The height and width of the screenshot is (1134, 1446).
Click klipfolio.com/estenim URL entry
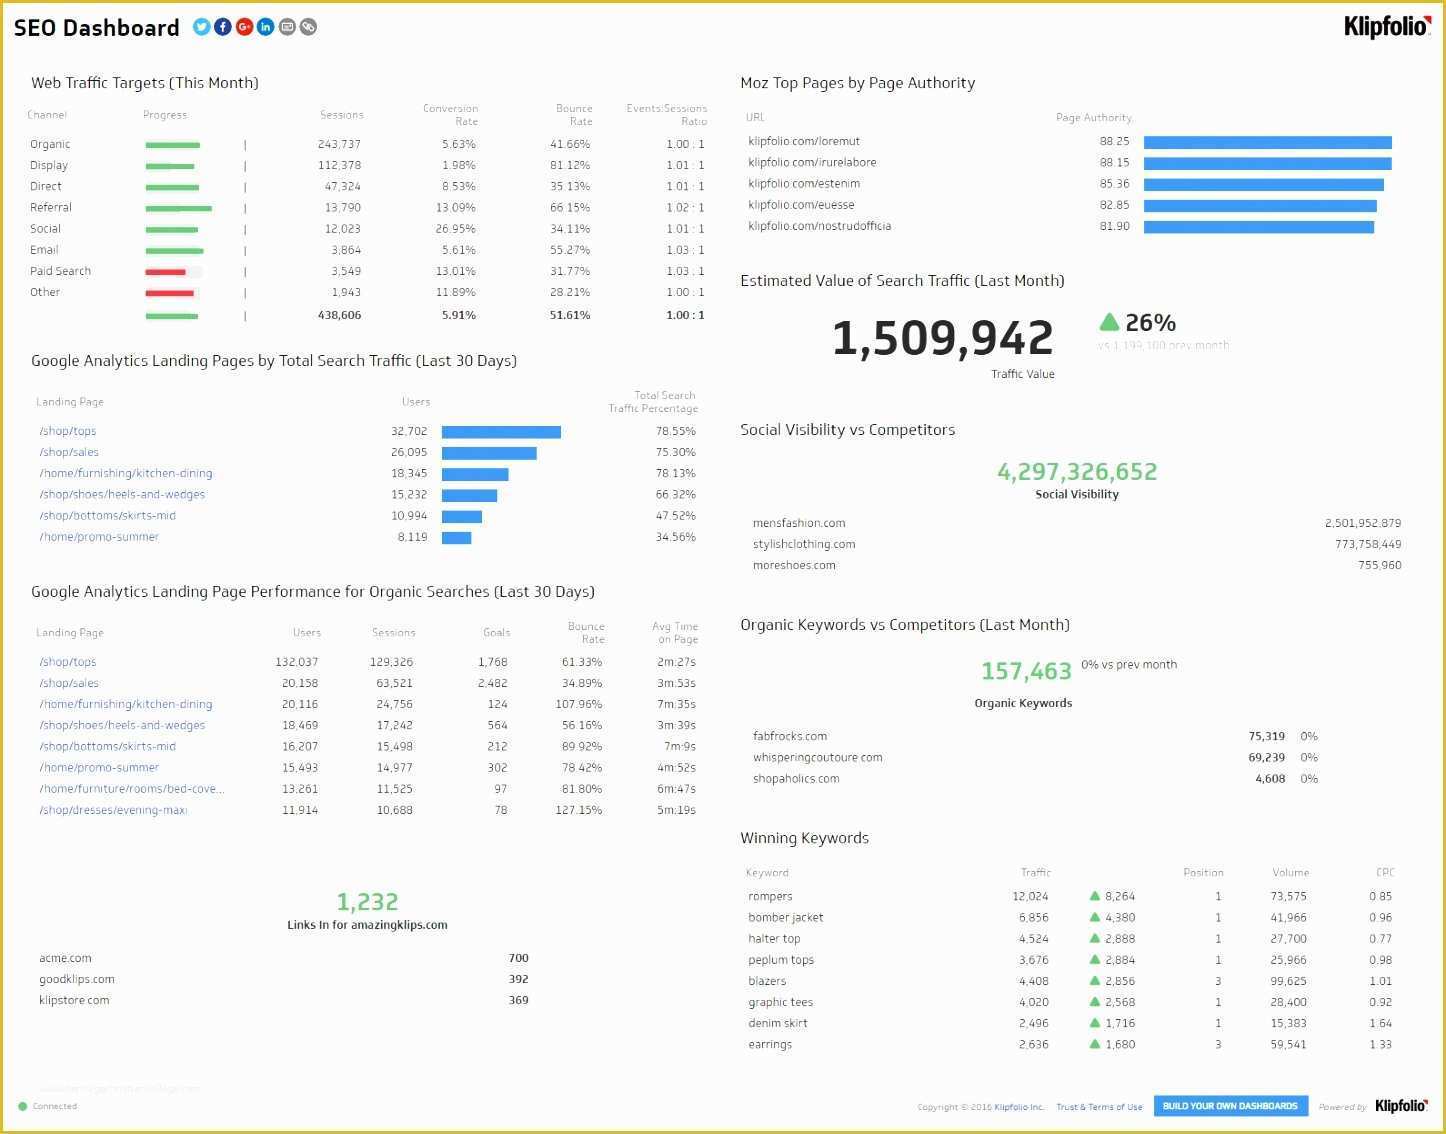(804, 184)
